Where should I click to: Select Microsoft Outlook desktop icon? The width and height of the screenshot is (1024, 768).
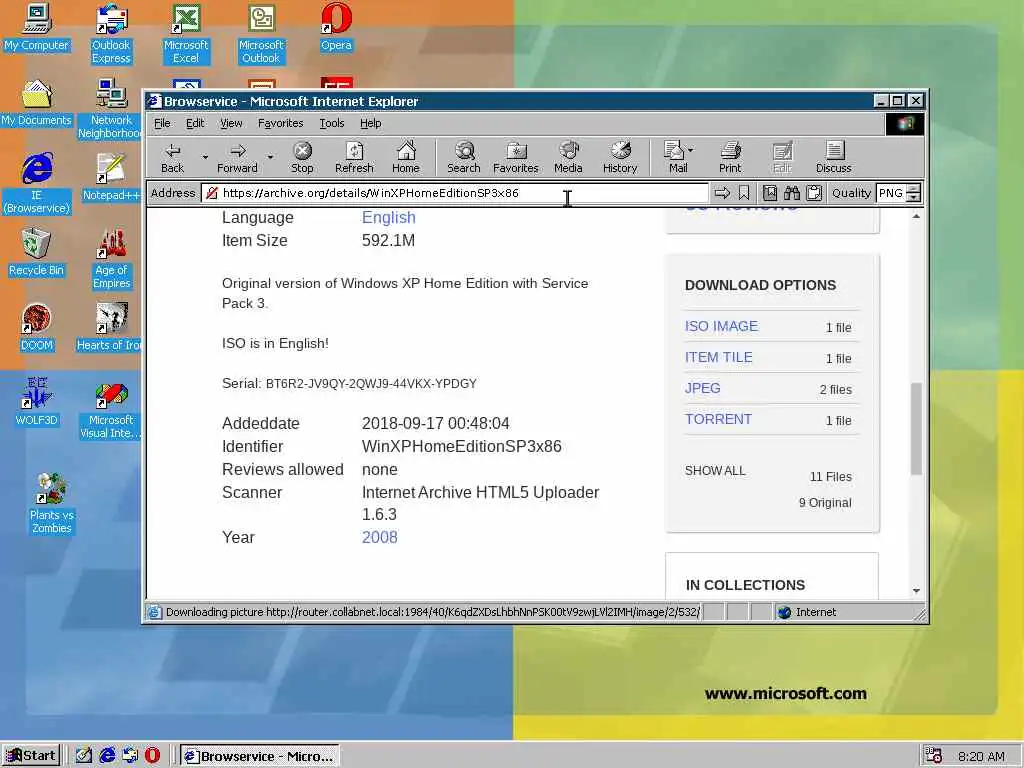(x=261, y=34)
